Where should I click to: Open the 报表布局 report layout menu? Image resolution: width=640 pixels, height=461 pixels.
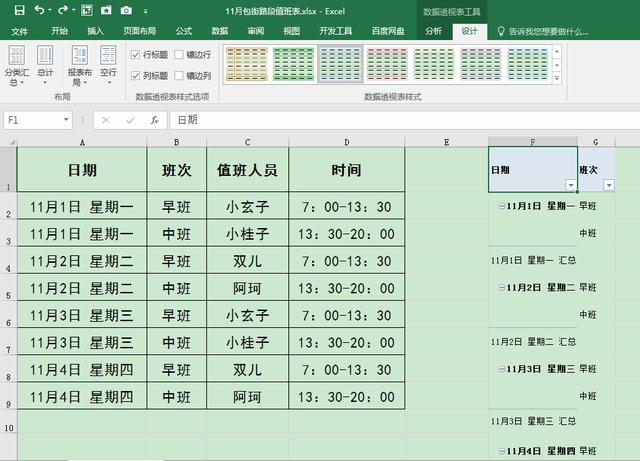click(x=80, y=66)
